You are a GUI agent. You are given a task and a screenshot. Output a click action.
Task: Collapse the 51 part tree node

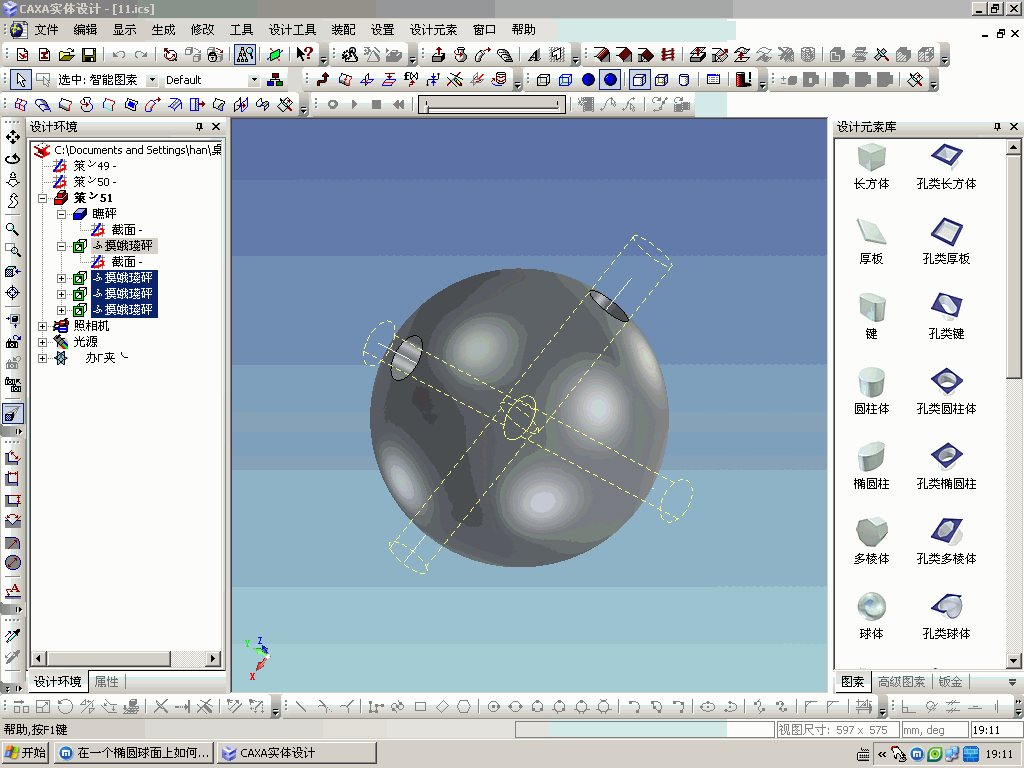[42, 198]
